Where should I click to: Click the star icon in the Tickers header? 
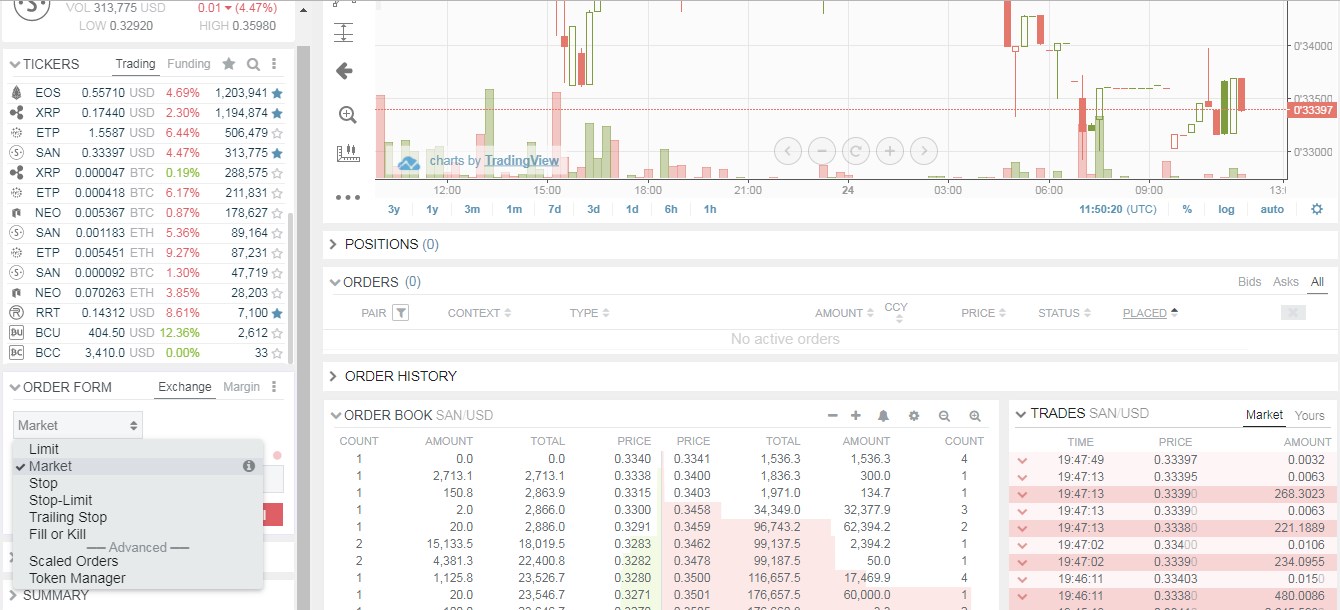coord(228,64)
